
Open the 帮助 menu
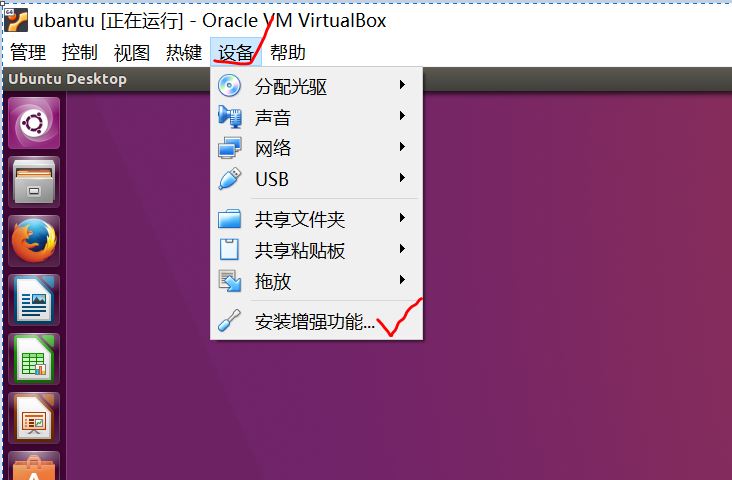tap(288, 52)
